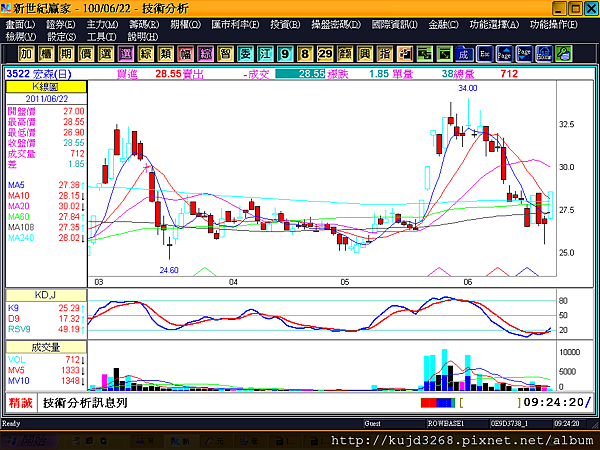
Task: Click the KD,J indicator panel header
Action: [46, 295]
